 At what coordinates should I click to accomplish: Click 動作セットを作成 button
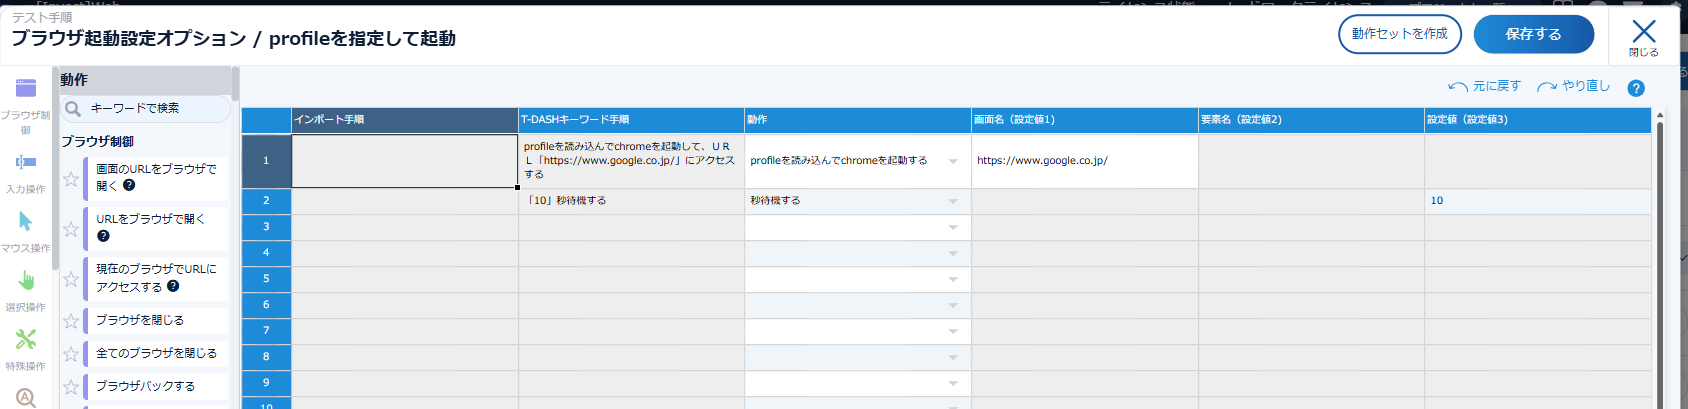1400,34
